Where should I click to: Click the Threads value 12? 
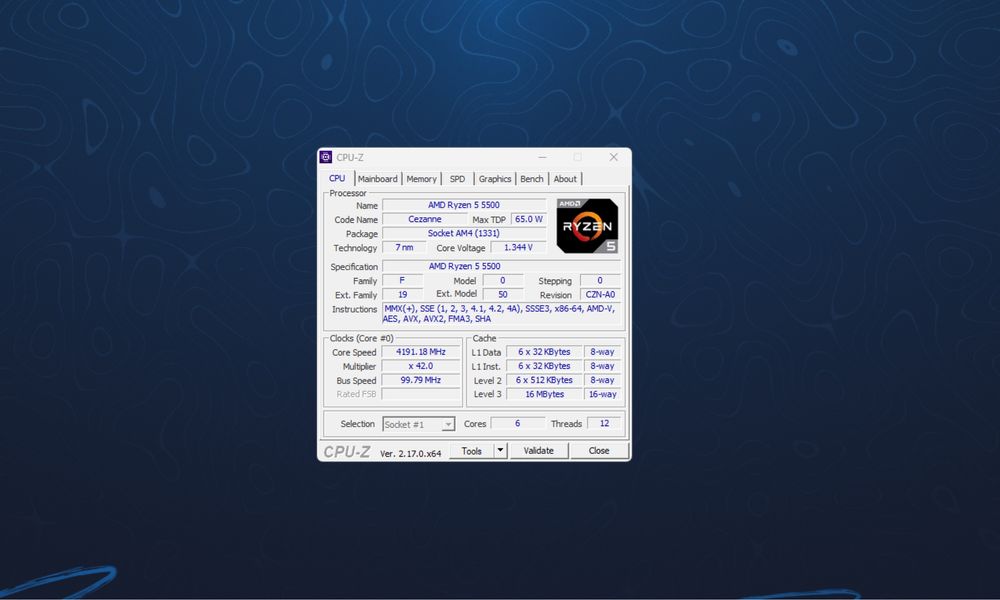tap(604, 423)
